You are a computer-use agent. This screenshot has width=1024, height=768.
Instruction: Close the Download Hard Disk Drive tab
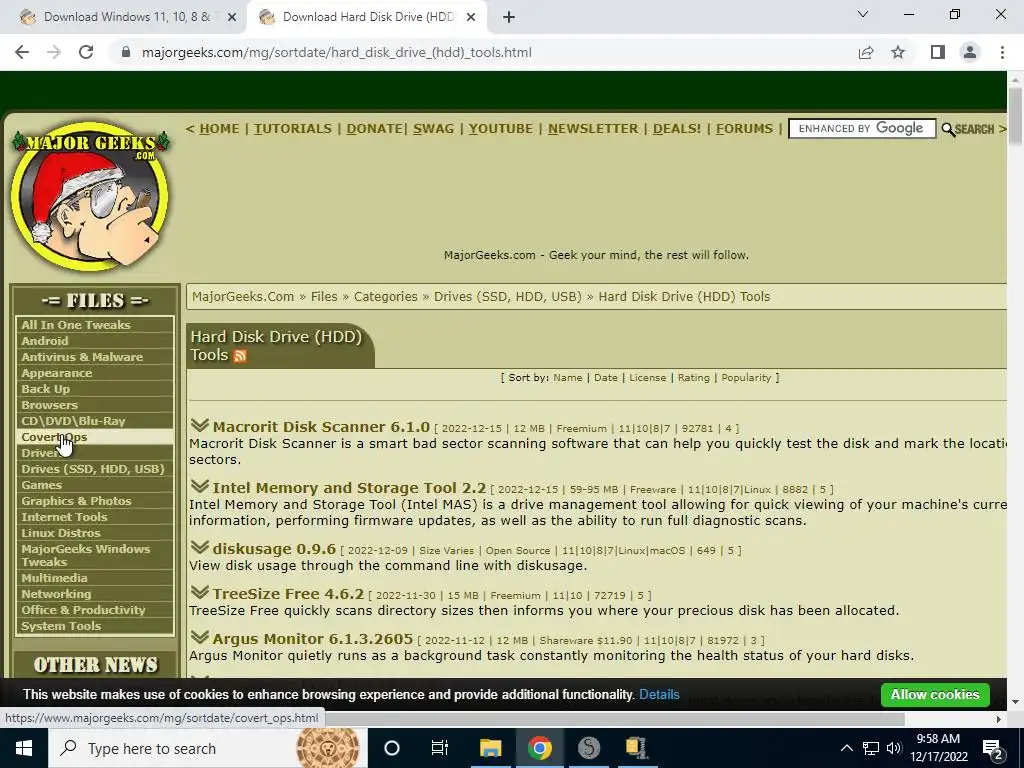click(471, 17)
